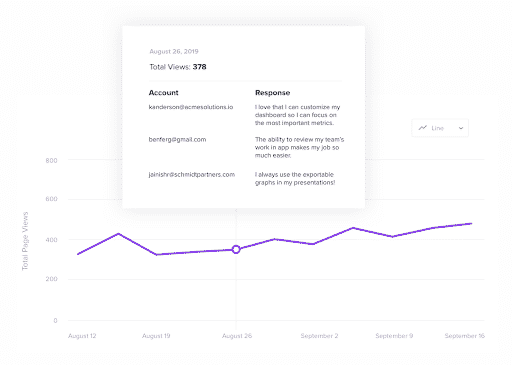
Task: Click the September 9 axis label
Action: tap(394, 336)
